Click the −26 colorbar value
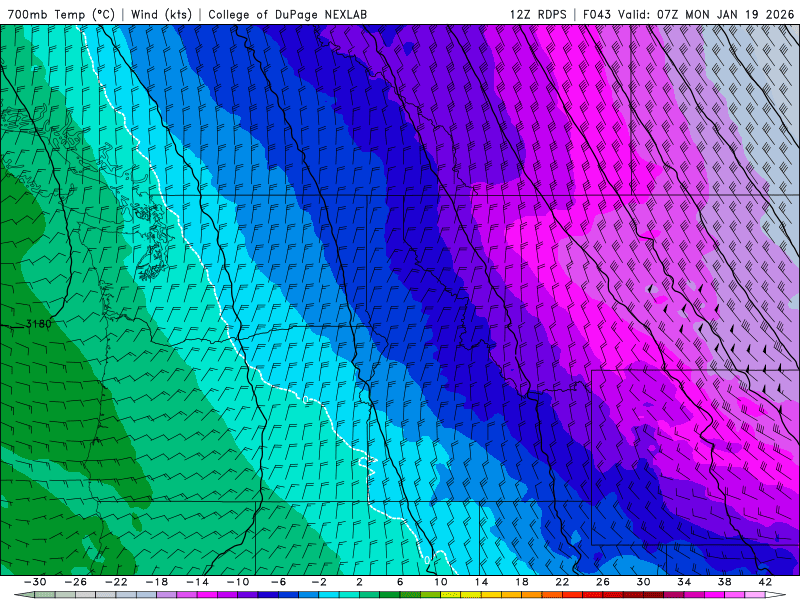 [x=76, y=582]
